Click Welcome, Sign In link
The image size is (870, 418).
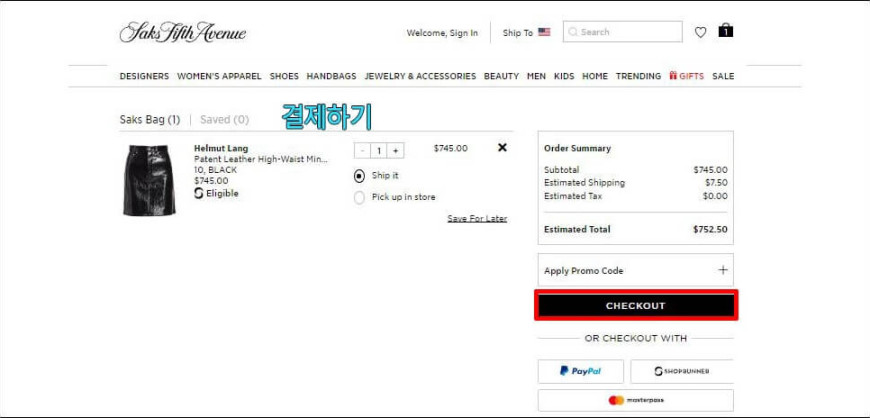click(x=442, y=33)
